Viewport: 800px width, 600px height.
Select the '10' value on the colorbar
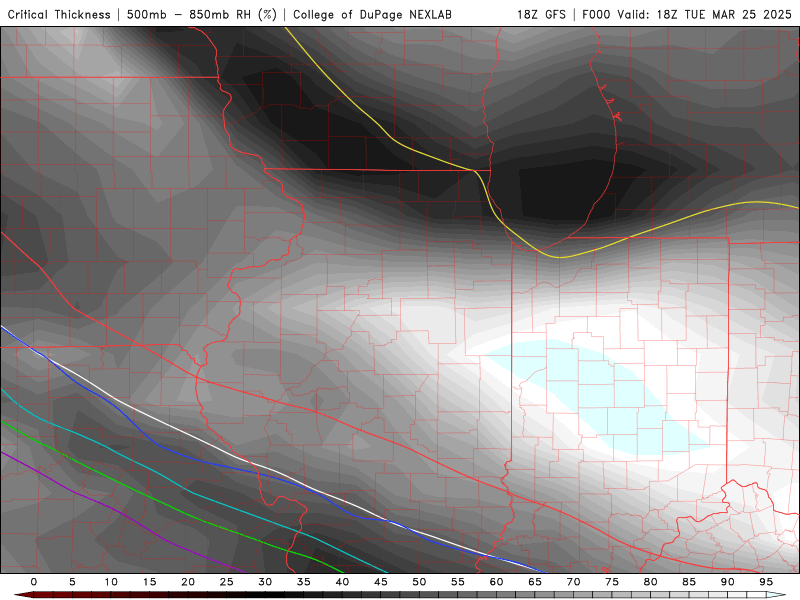111,582
